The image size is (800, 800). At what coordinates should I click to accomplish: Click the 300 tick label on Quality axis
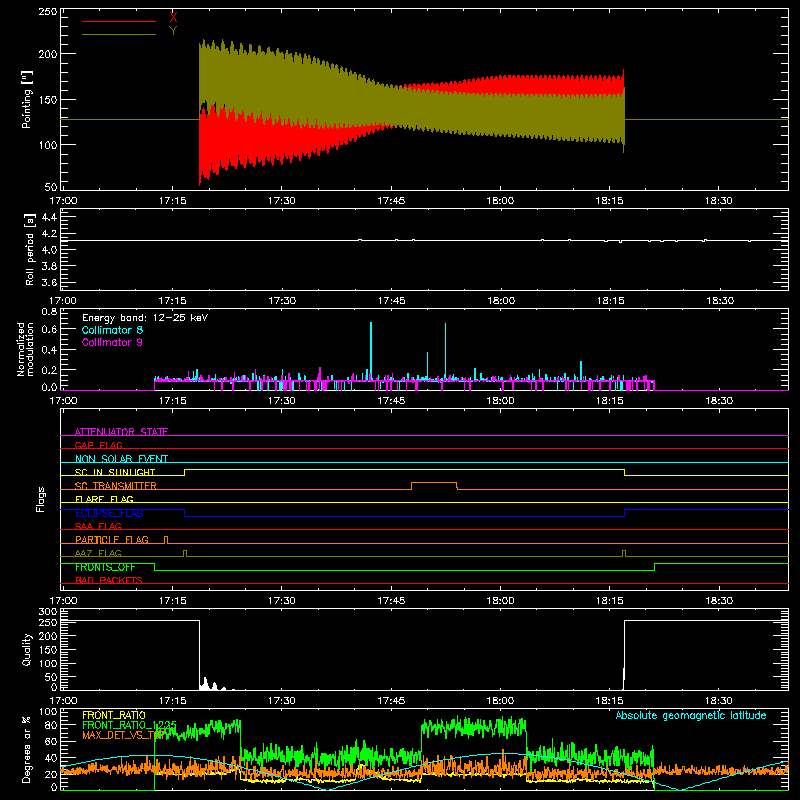coord(47,612)
